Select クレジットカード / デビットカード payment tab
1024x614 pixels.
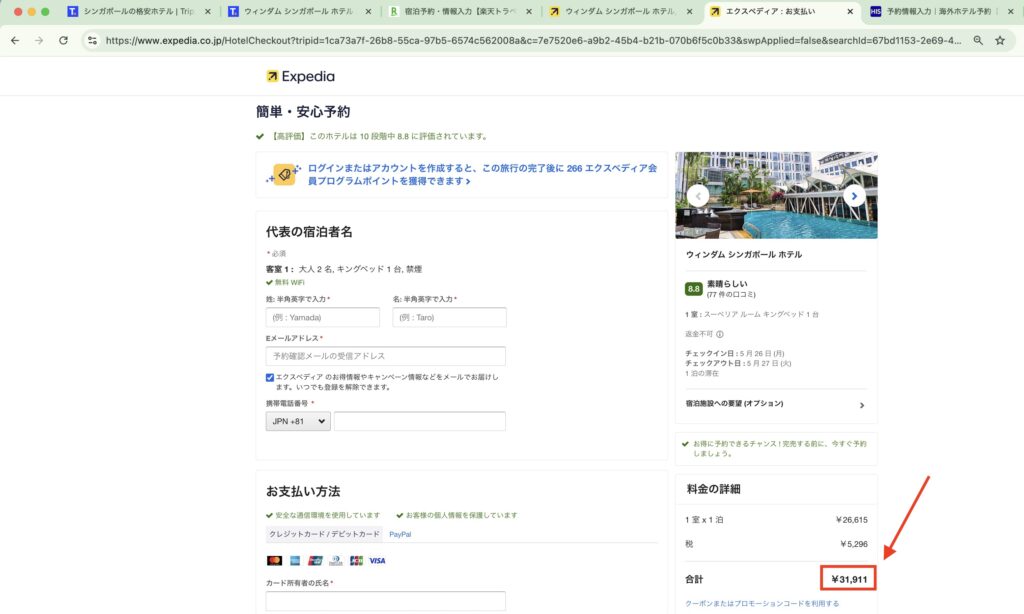coord(324,534)
